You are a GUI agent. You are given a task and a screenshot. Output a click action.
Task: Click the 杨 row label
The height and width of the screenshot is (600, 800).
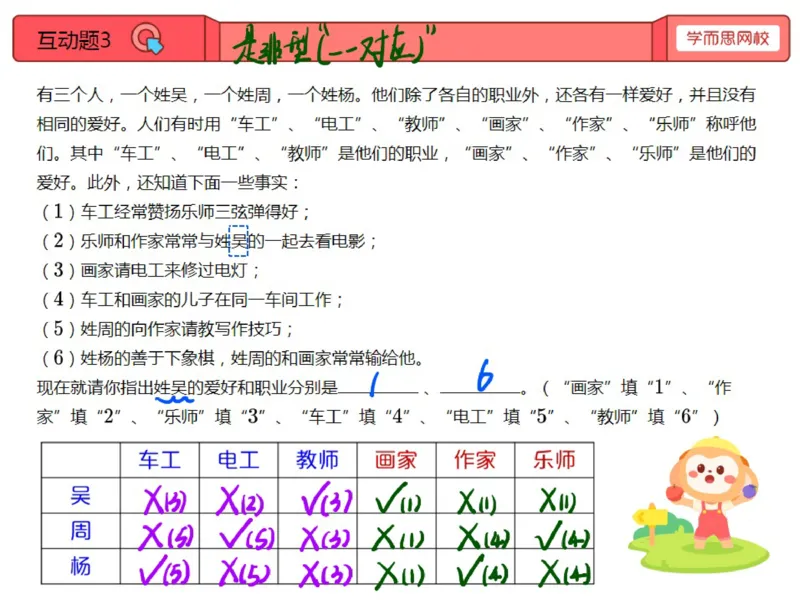pos(81,566)
